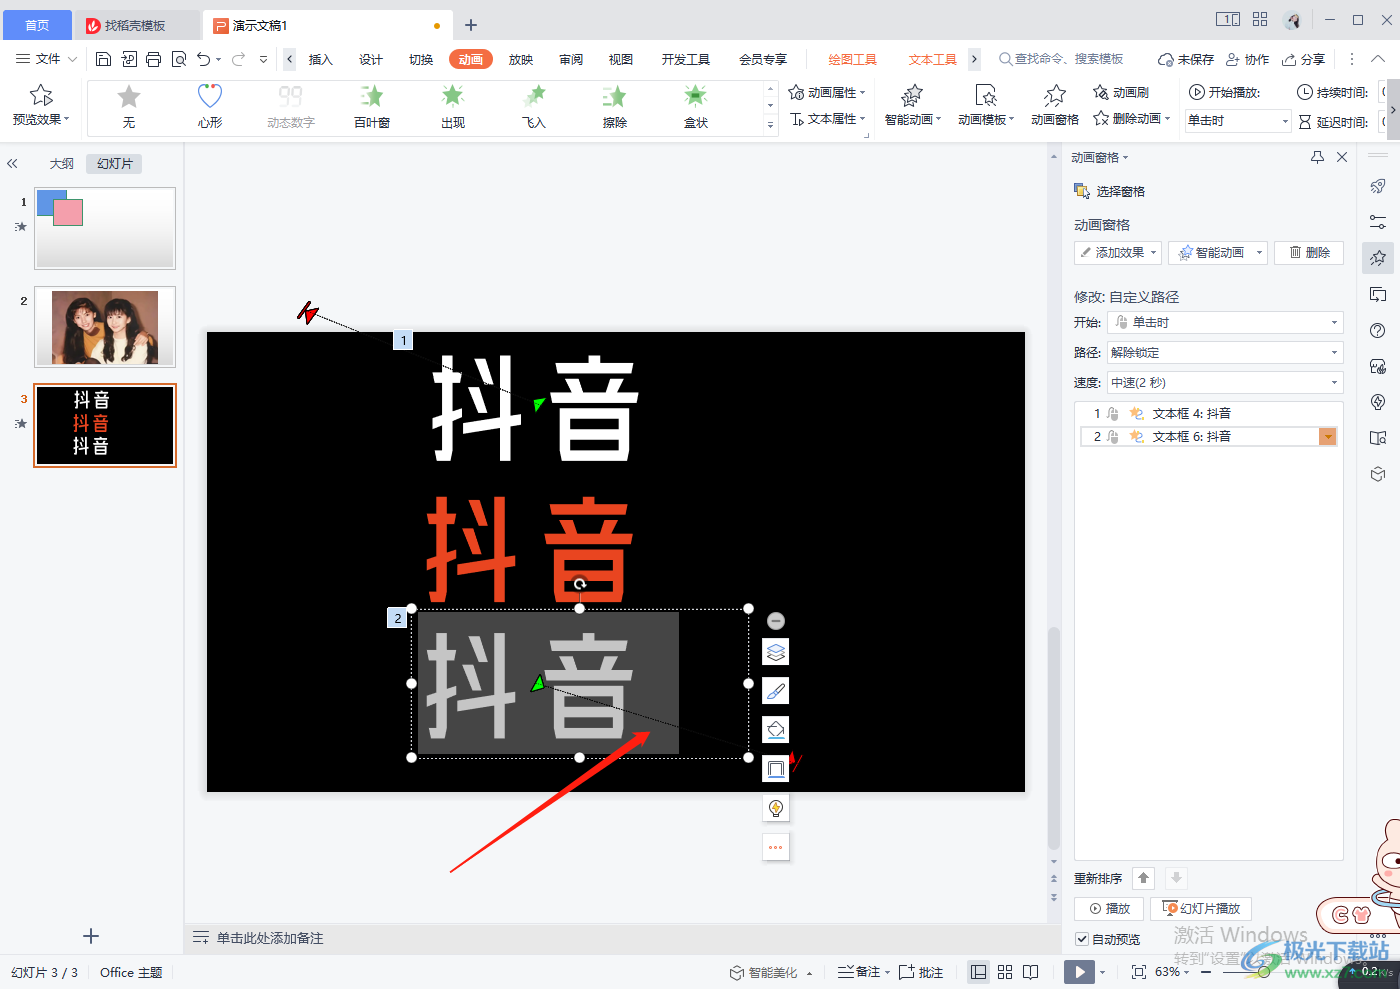Click the 播放 button in animation pane

pos(1109,908)
